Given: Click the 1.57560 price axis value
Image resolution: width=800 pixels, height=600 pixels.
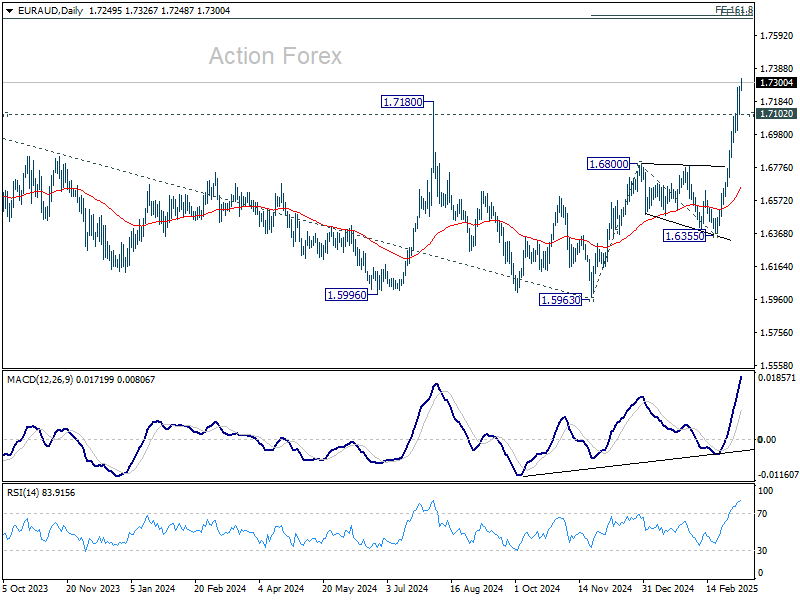Looking at the screenshot, I should coord(777,333).
